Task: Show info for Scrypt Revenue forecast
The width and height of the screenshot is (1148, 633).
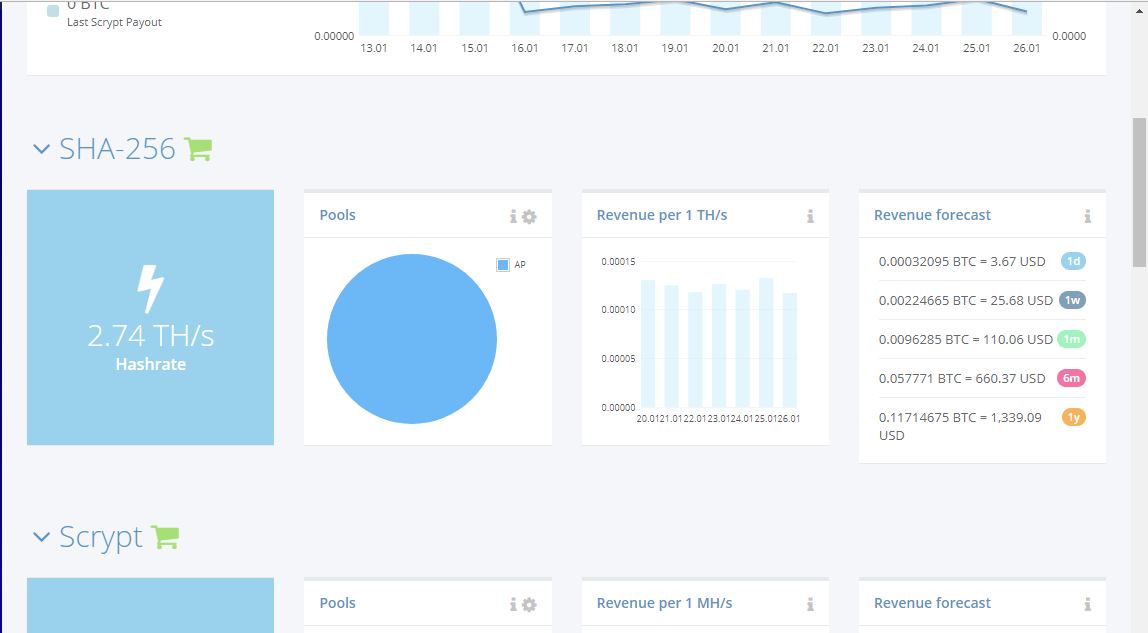Action: [x=1087, y=604]
